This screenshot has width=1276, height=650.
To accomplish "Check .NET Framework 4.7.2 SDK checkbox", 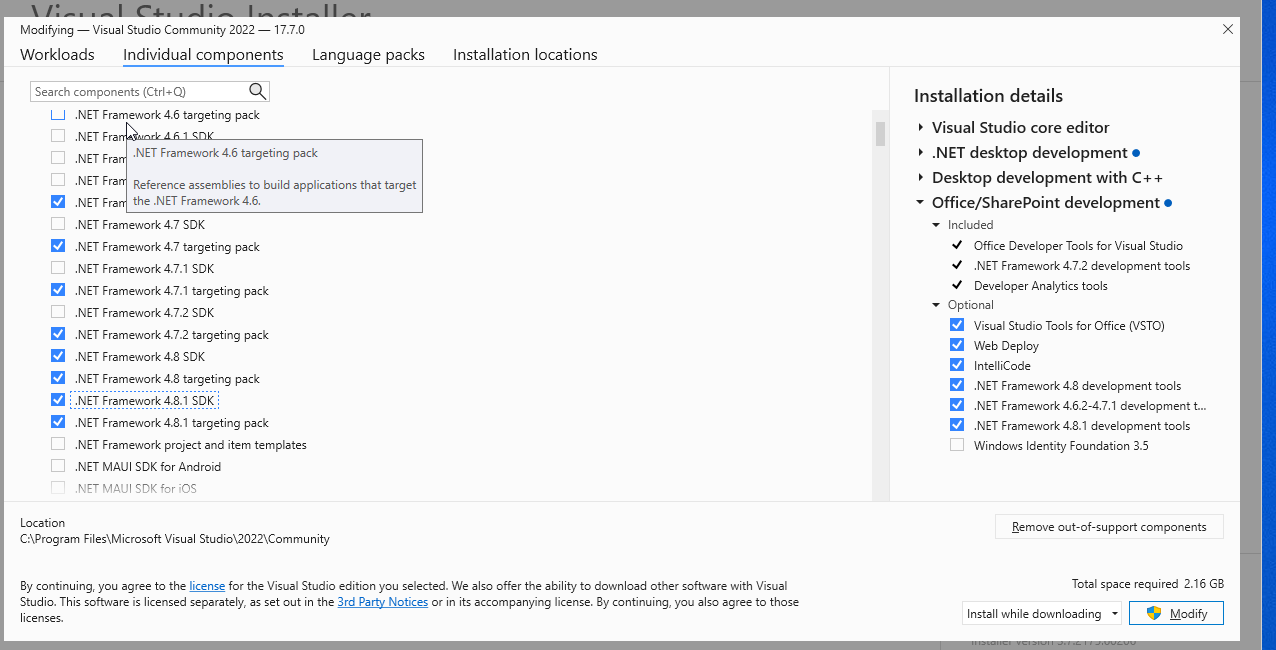I will (x=58, y=312).
